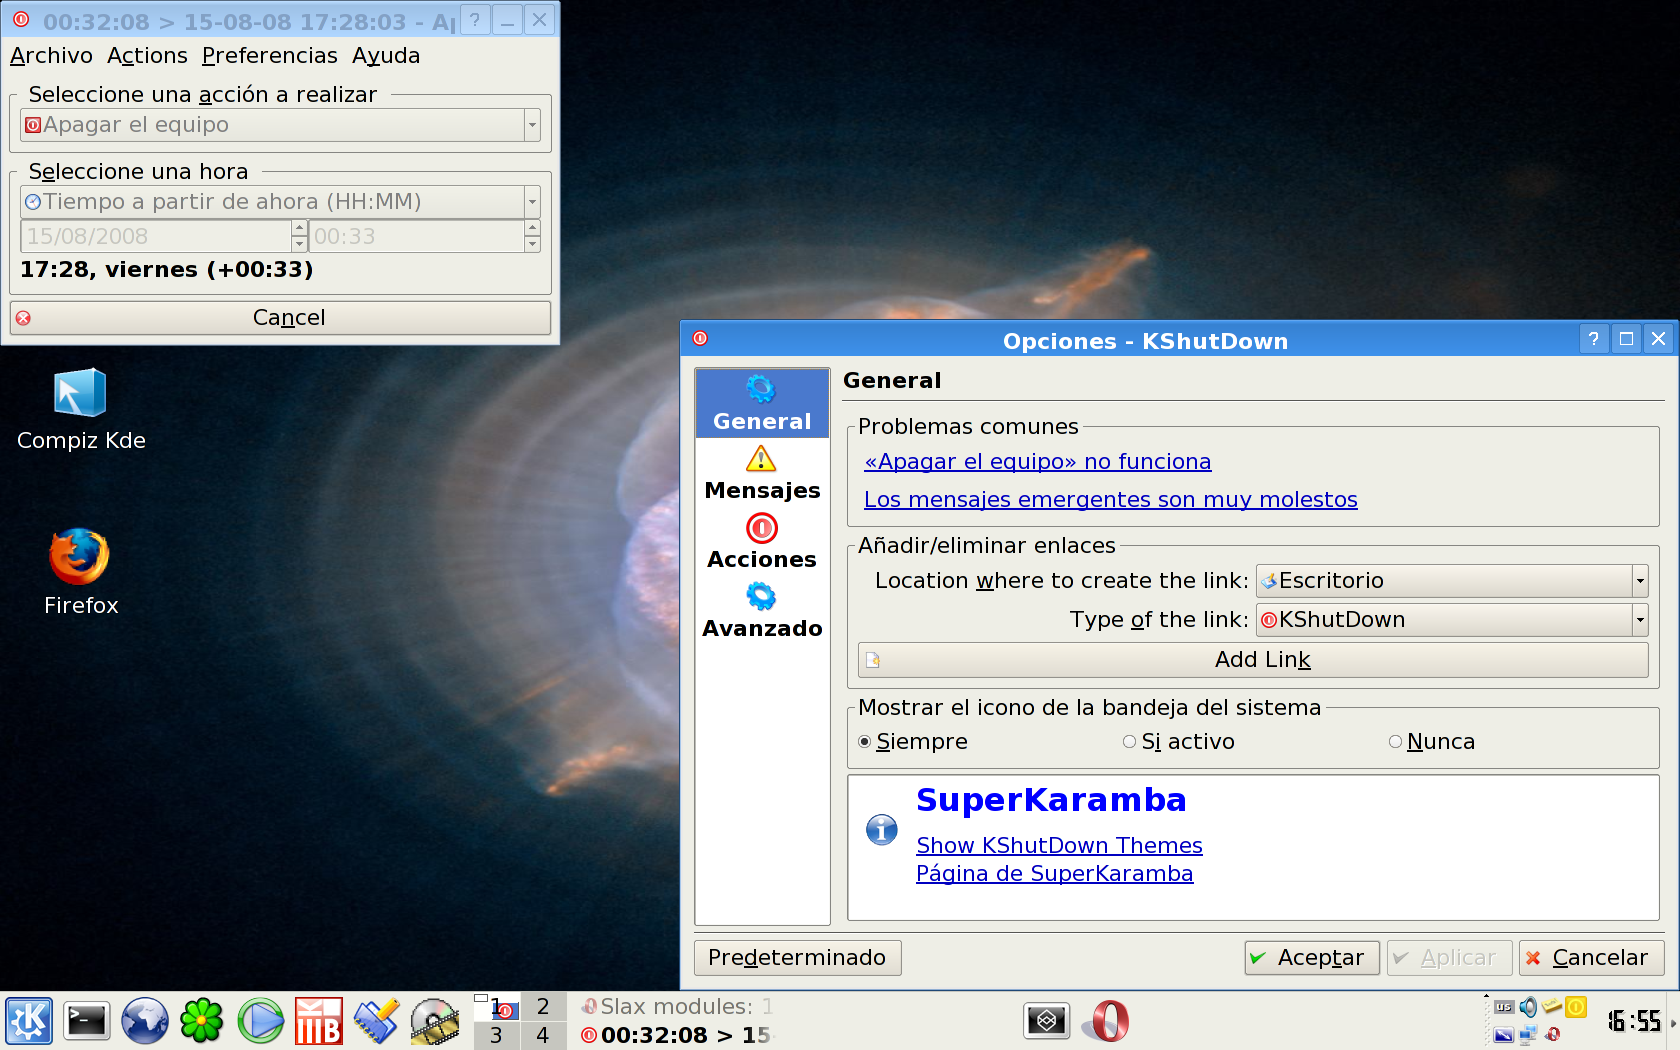Switch to virtual desktop 4 in pager
Image resolution: width=1680 pixels, height=1050 pixels.
point(543,1035)
